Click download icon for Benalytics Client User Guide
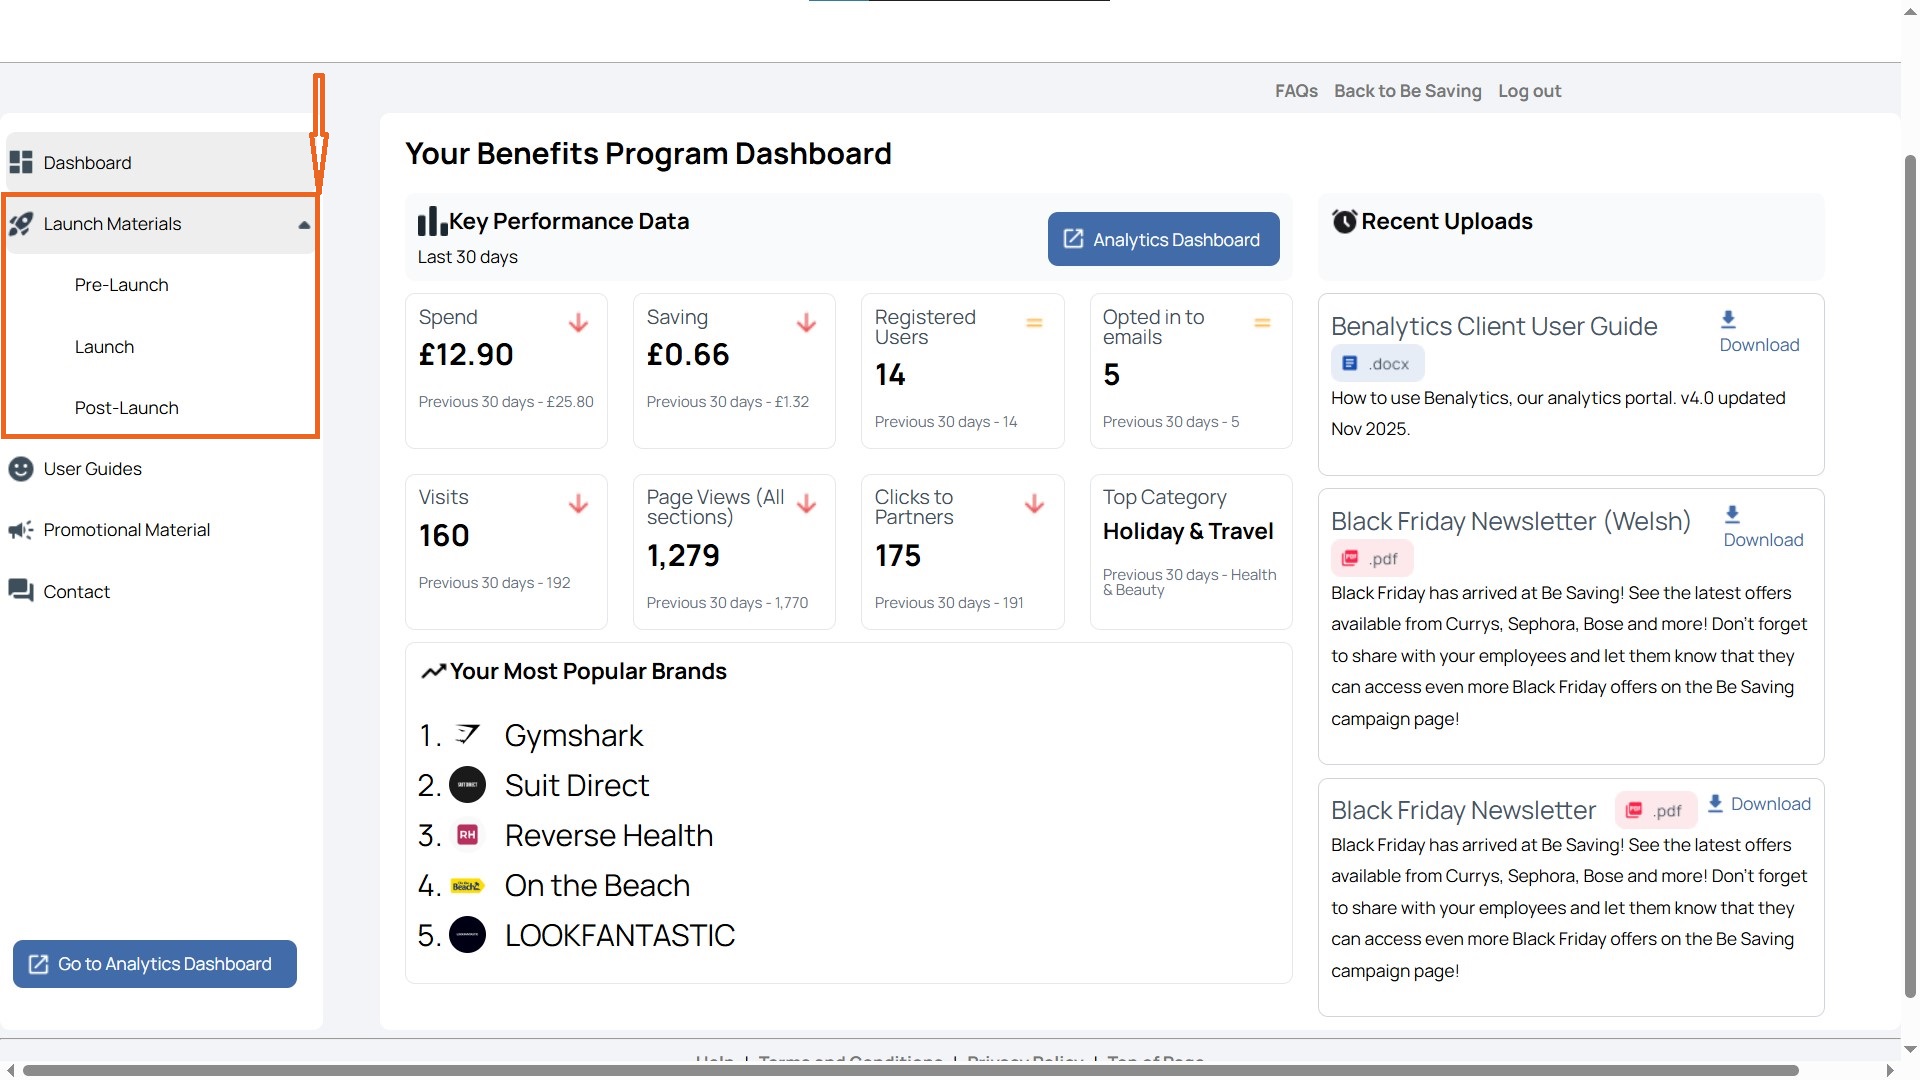 coord(1728,320)
